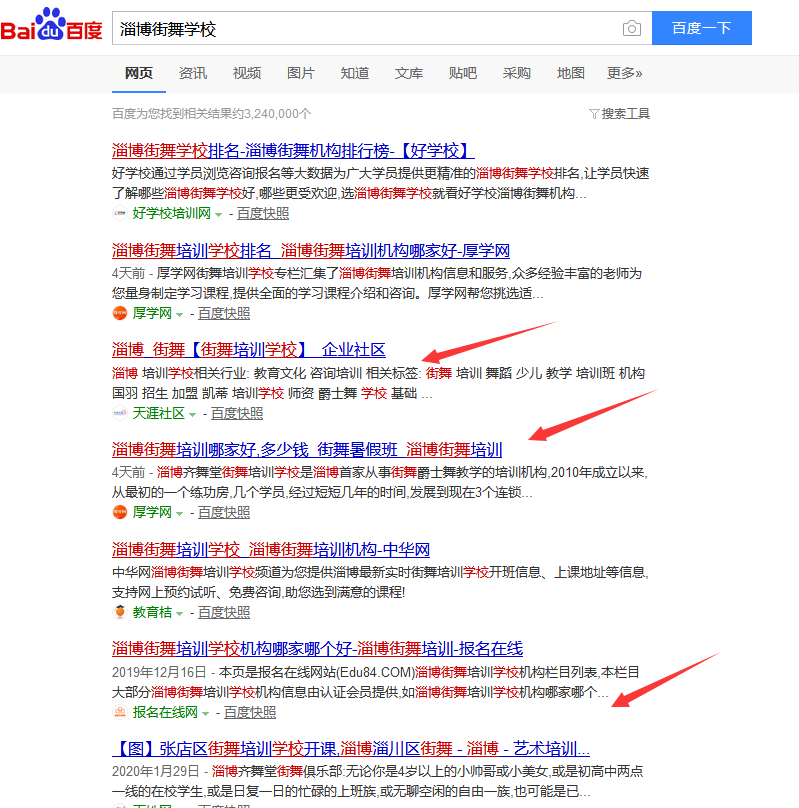The height and width of the screenshot is (808, 799).
Task: Click result count text 约3,240,000个
Action: tap(271, 114)
